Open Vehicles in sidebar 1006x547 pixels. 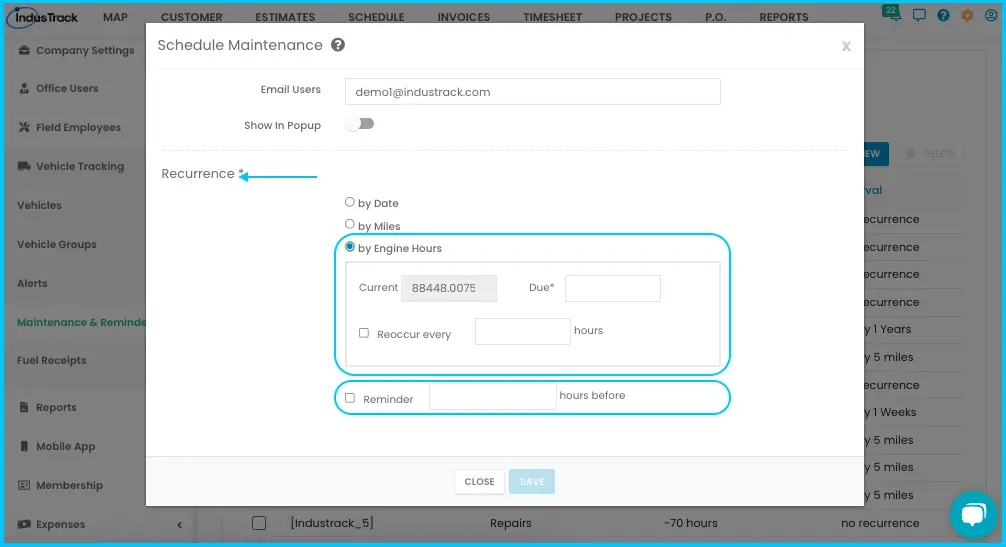click(39, 205)
